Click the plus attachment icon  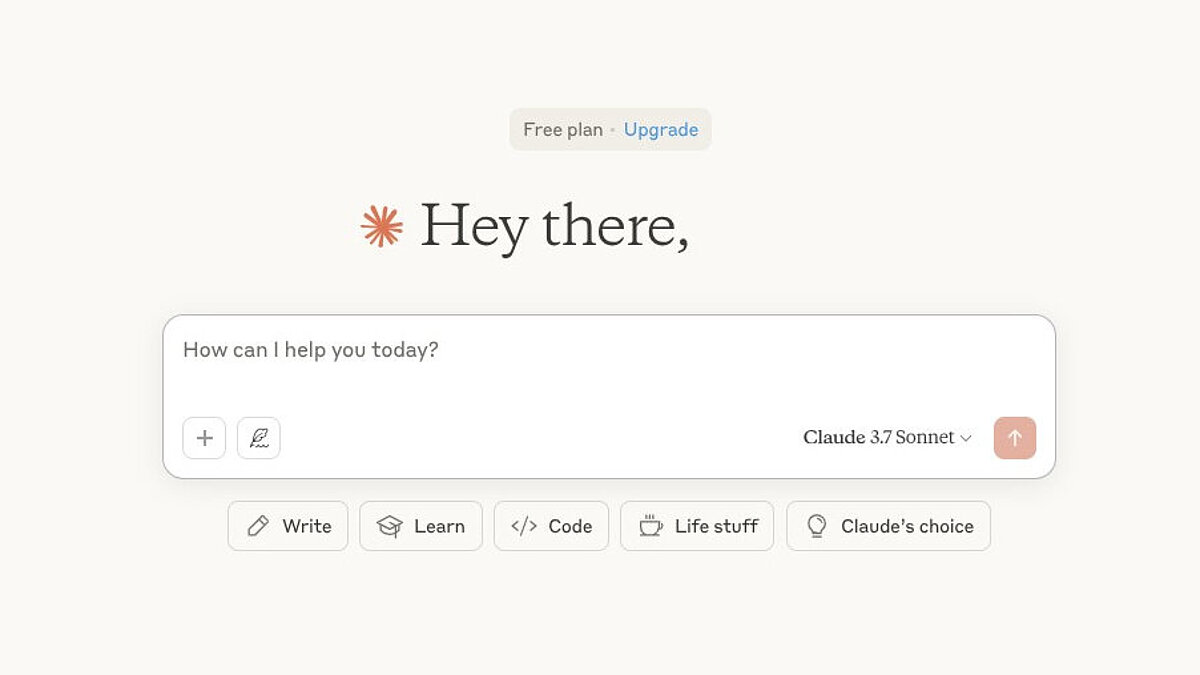(x=204, y=438)
